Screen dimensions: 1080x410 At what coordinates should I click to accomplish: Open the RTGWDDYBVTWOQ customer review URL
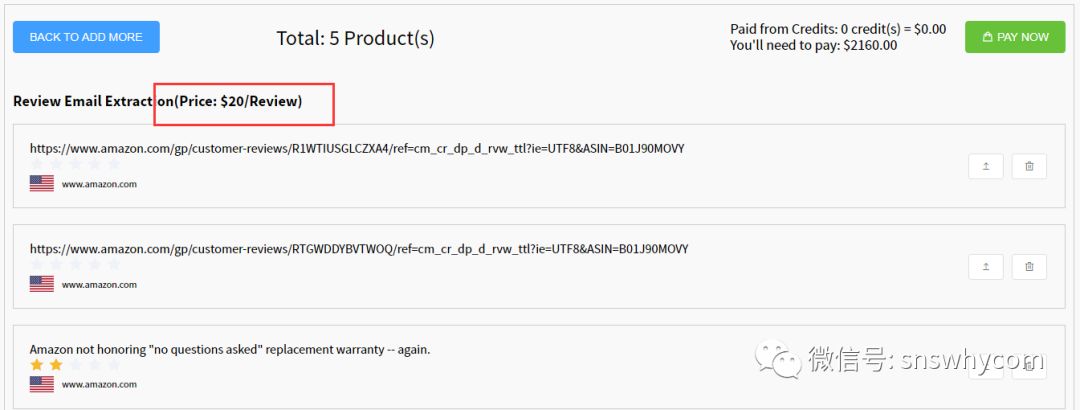coord(359,248)
